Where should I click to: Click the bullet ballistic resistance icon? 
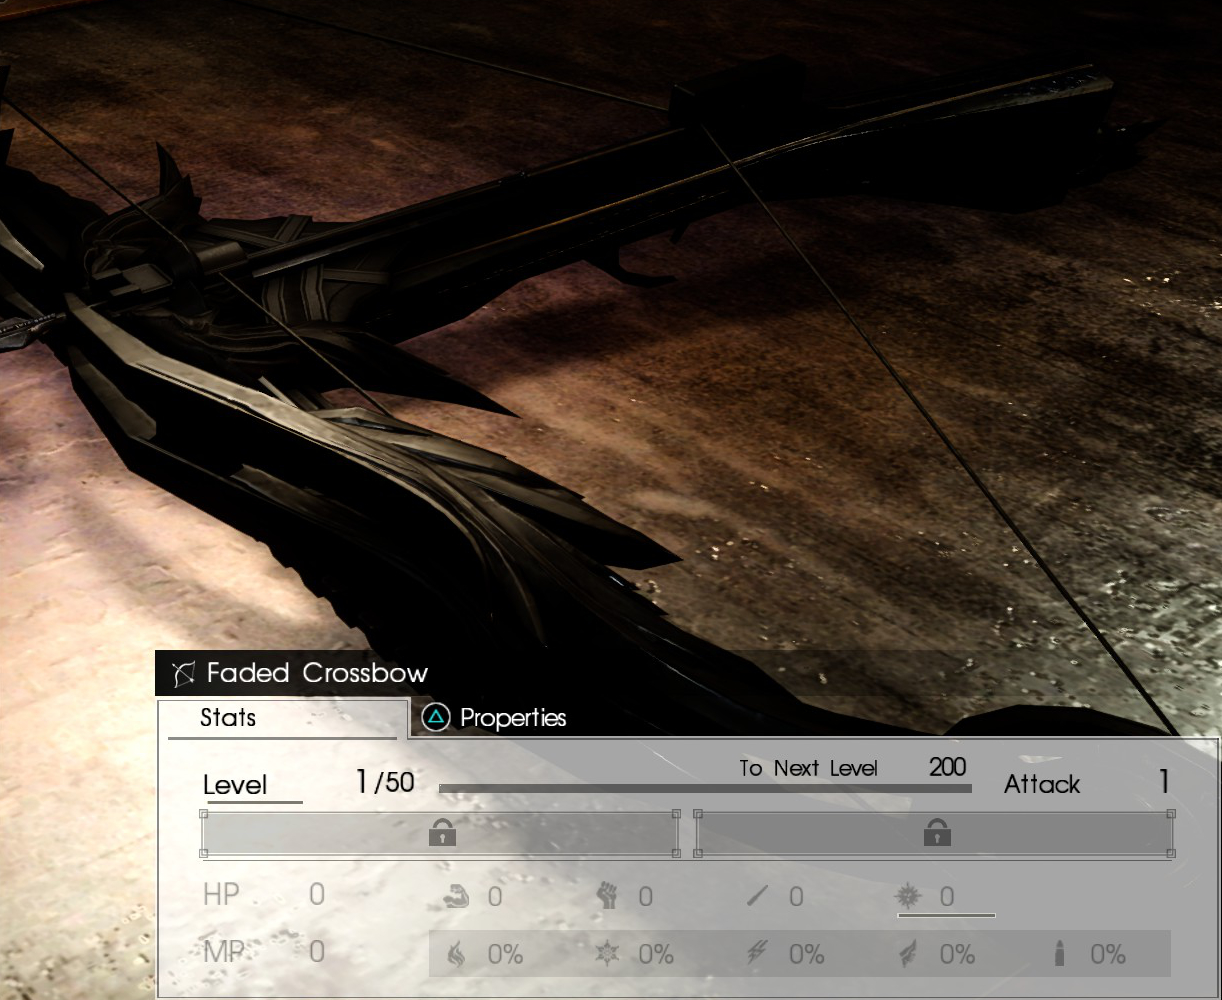(1059, 955)
